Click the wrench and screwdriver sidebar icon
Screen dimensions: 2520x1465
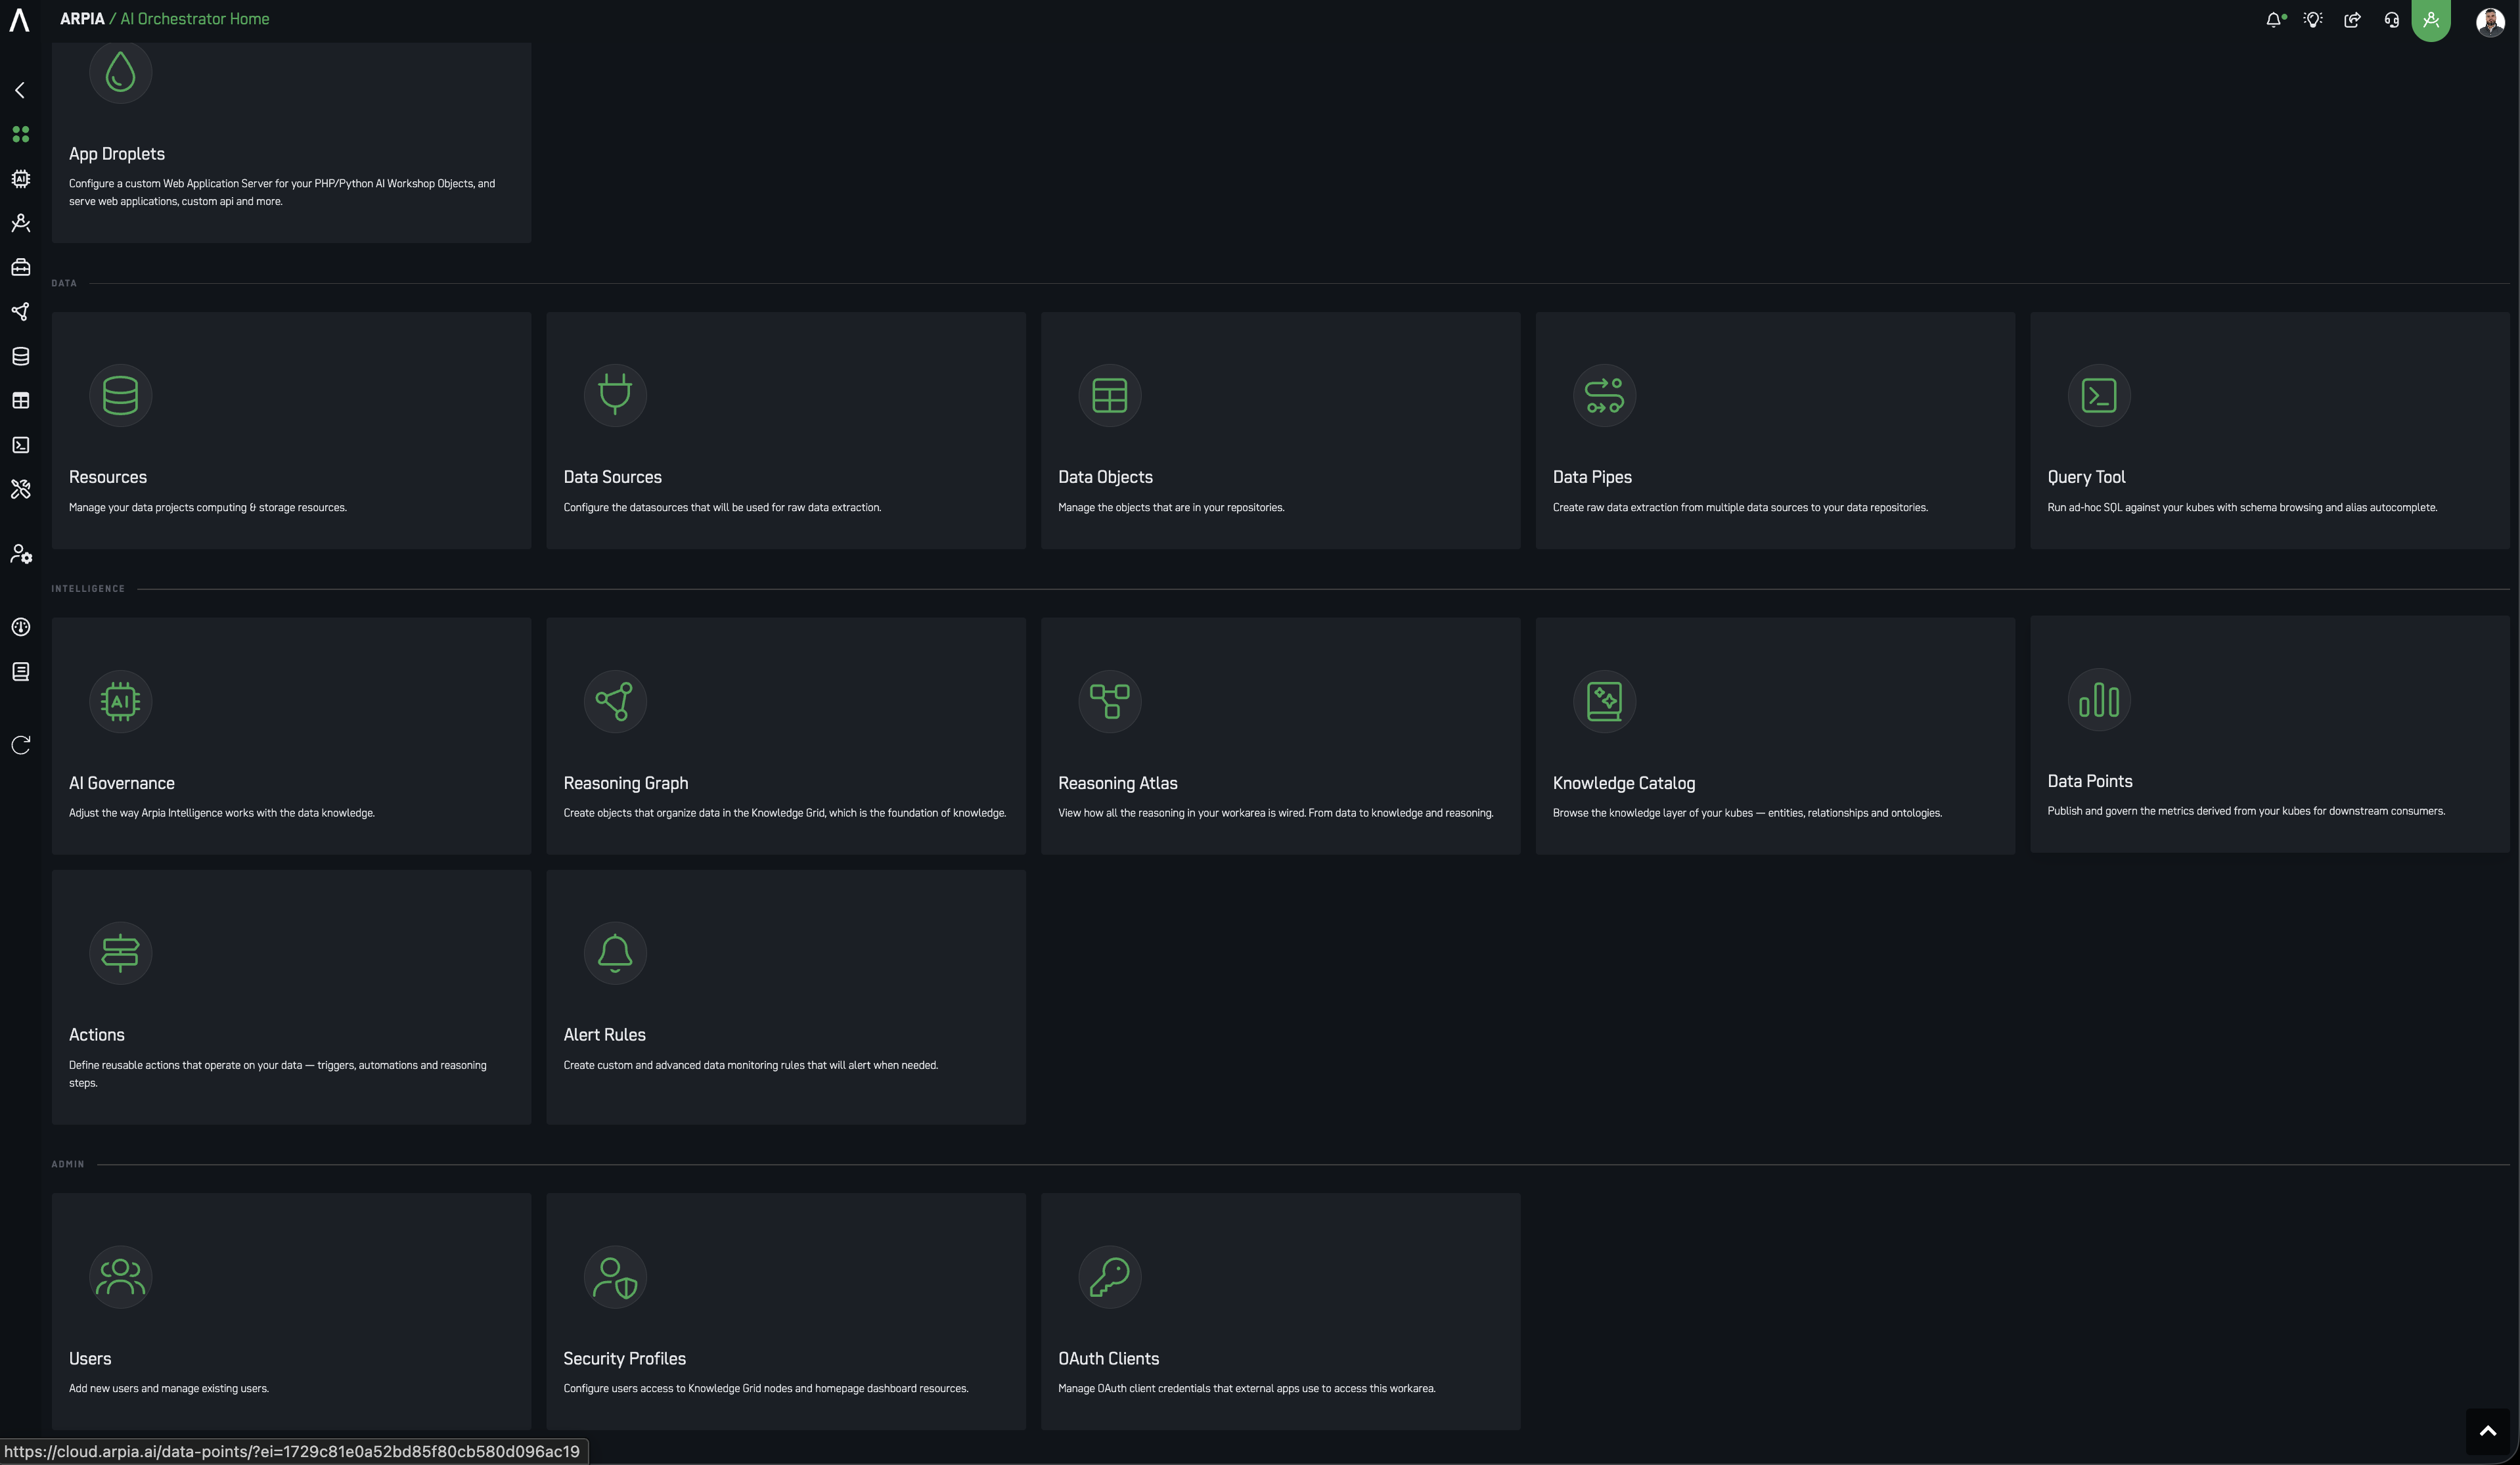coord(20,489)
